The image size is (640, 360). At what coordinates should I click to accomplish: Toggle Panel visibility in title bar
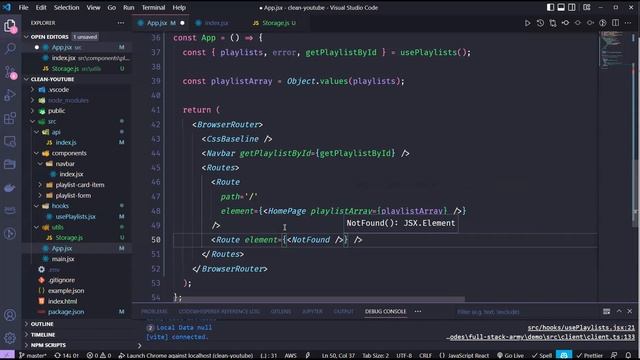tap(561, 7)
